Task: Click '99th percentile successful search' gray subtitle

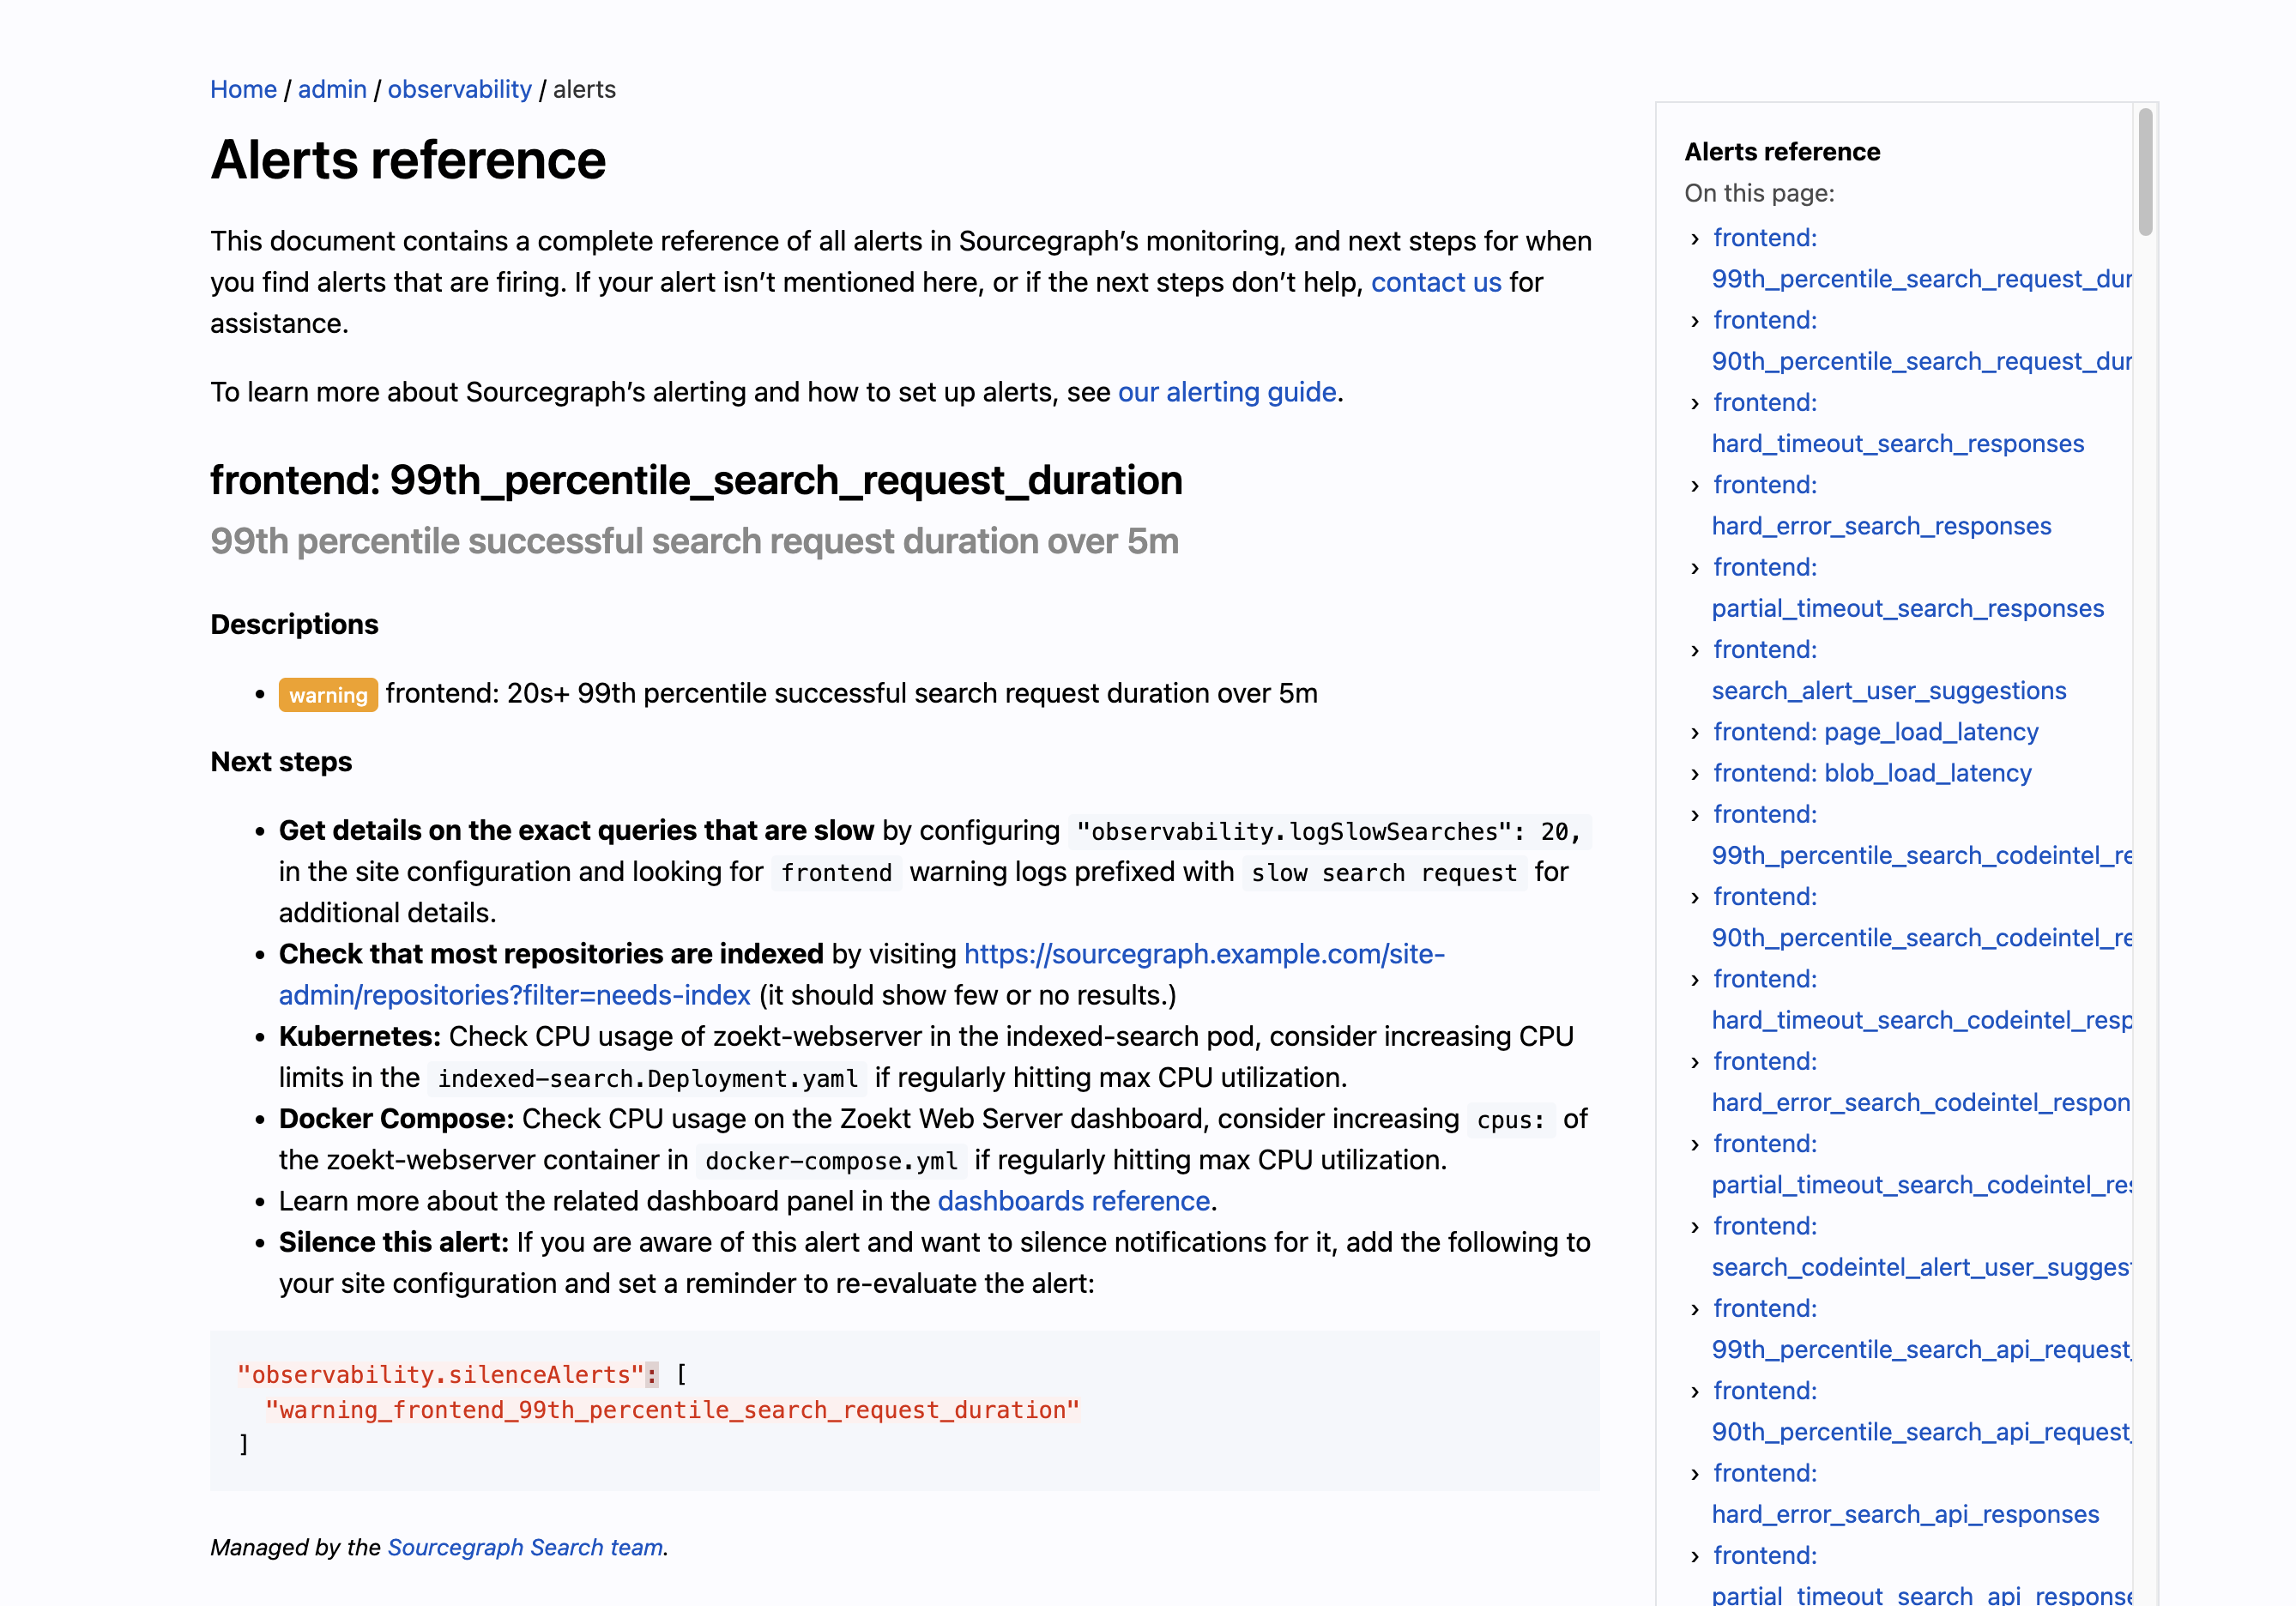Action: pos(694,541)
